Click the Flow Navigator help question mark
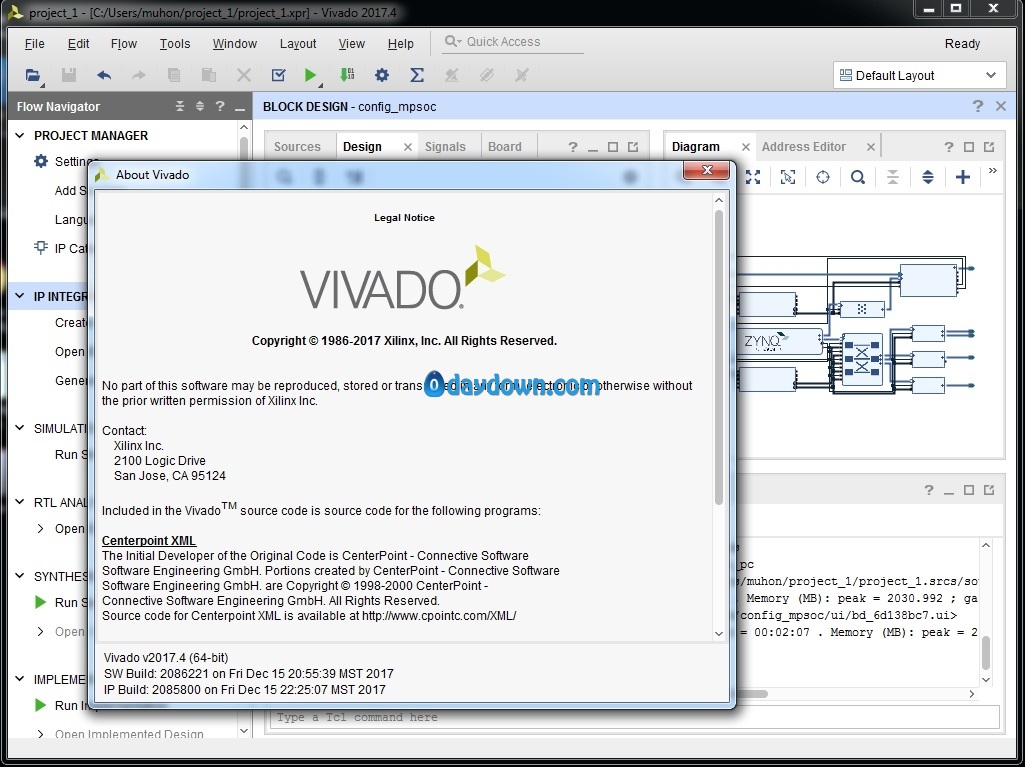 click(x=220, y=106)
